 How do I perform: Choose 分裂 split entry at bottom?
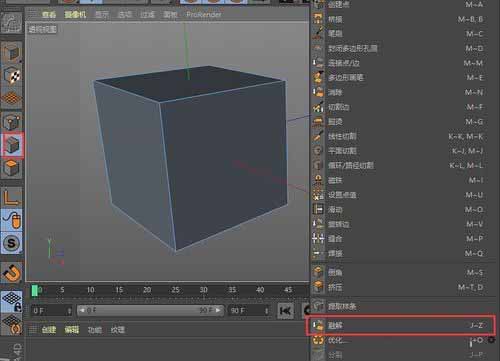coord(404,355)
